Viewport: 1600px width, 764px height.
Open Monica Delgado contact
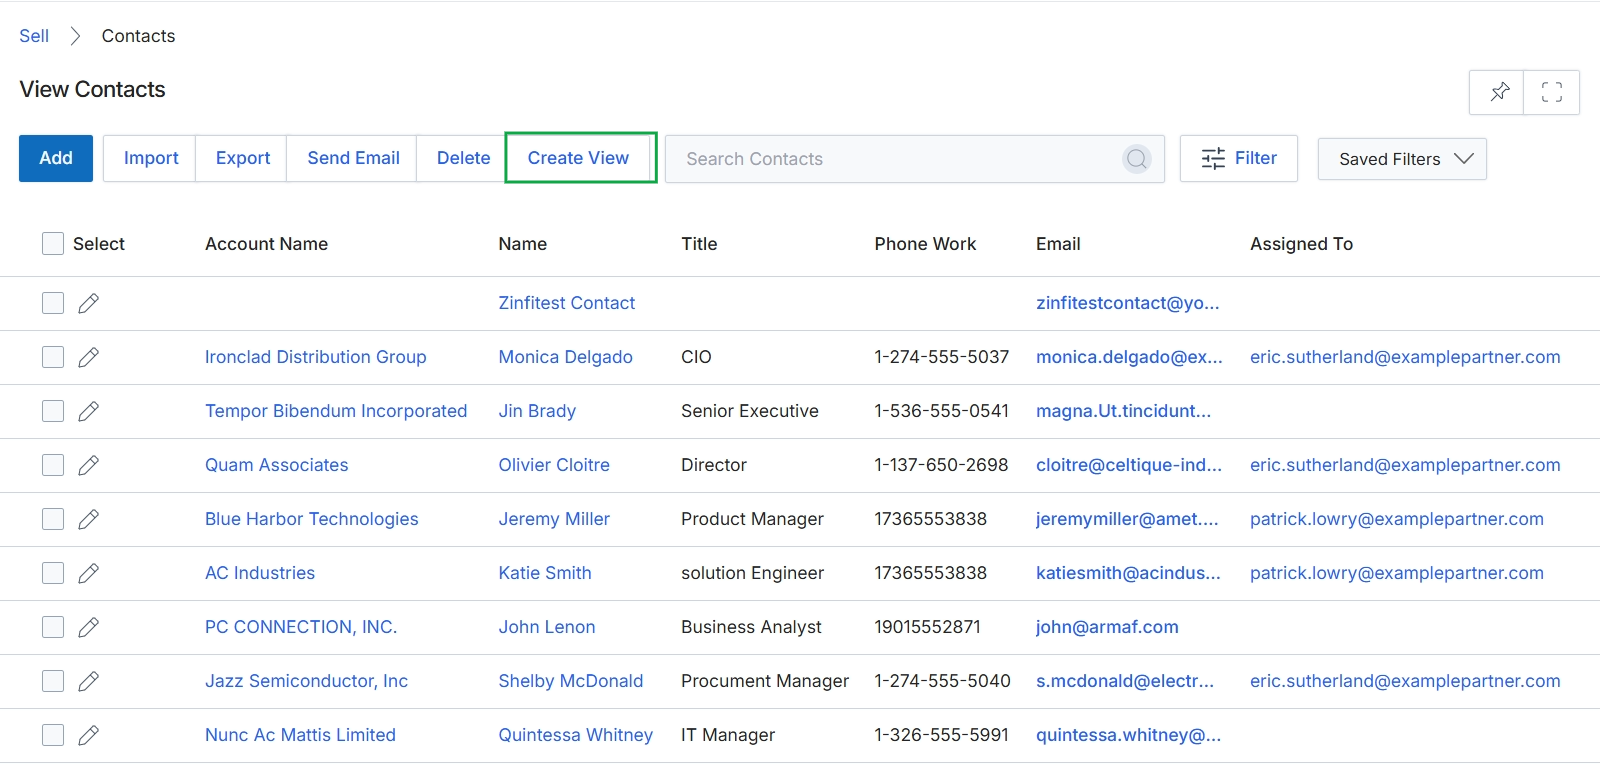[565, 357]
